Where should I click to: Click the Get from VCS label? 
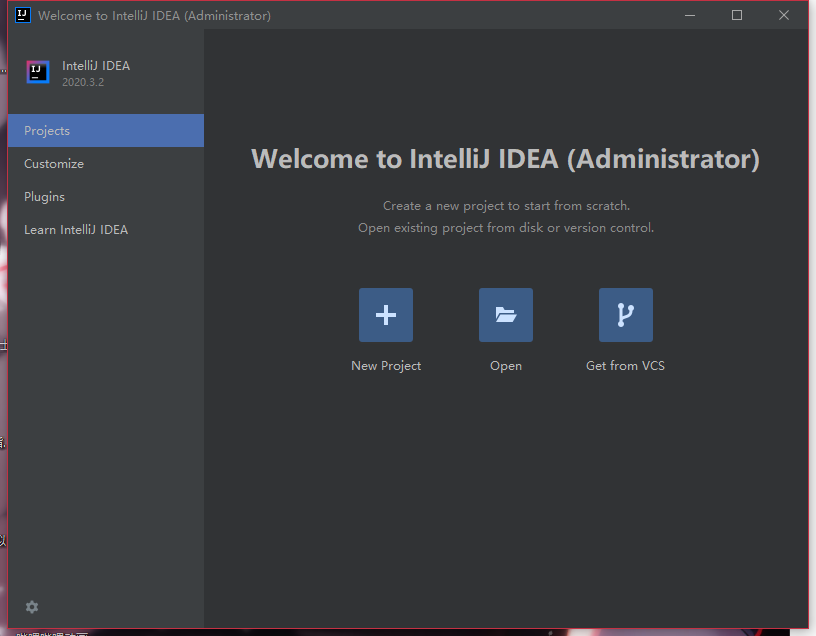pyautogui.click(x=626, y=366)
